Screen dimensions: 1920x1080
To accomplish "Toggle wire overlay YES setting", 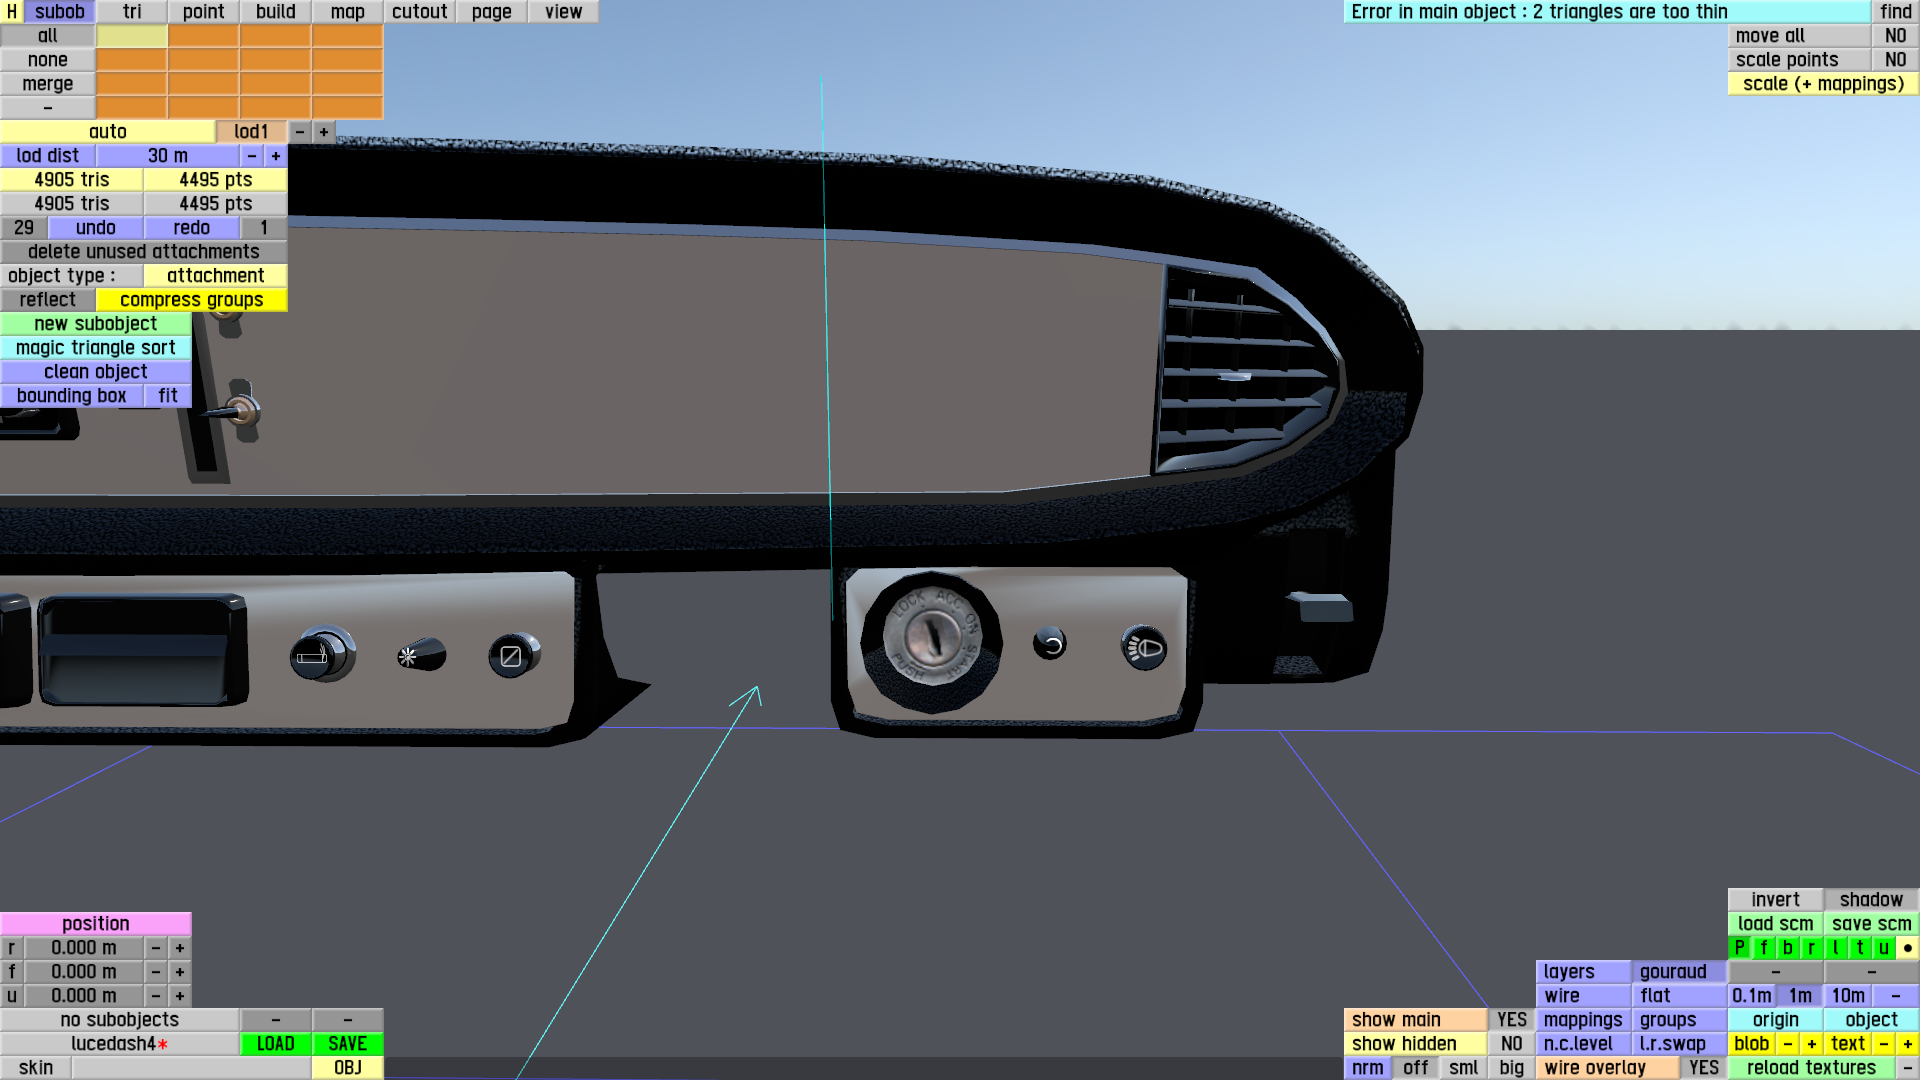I will [1703, 1068].
